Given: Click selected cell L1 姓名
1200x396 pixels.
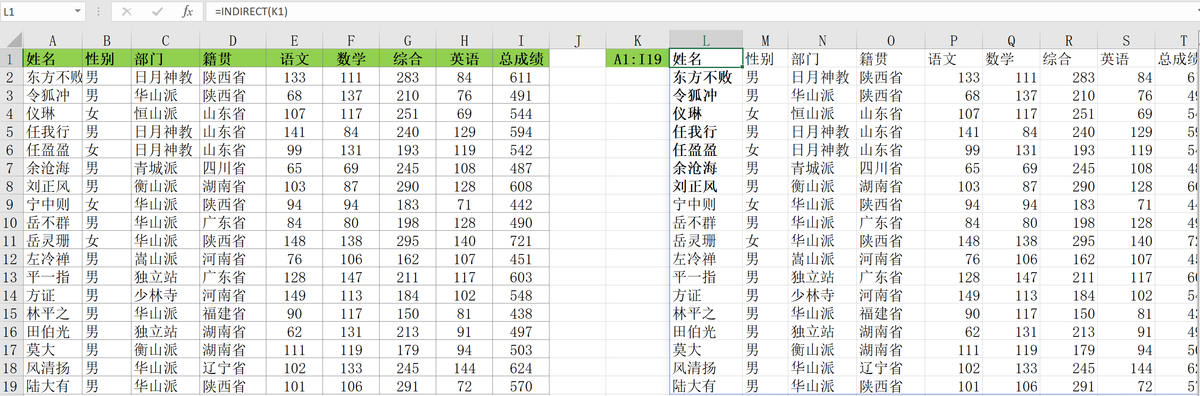Looking at the screenshot, I should 706,59.
